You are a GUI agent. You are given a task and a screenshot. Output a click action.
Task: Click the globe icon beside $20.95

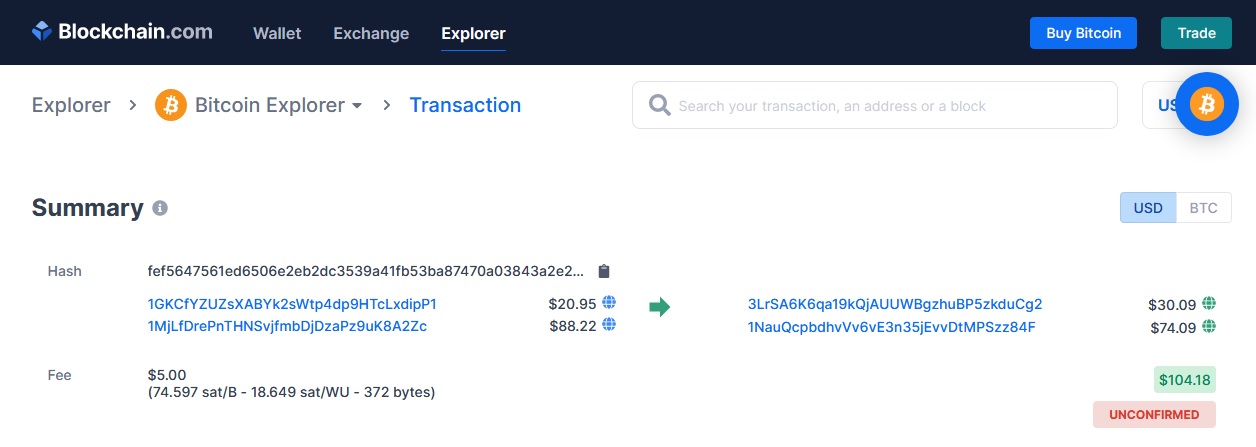[609, 303]
